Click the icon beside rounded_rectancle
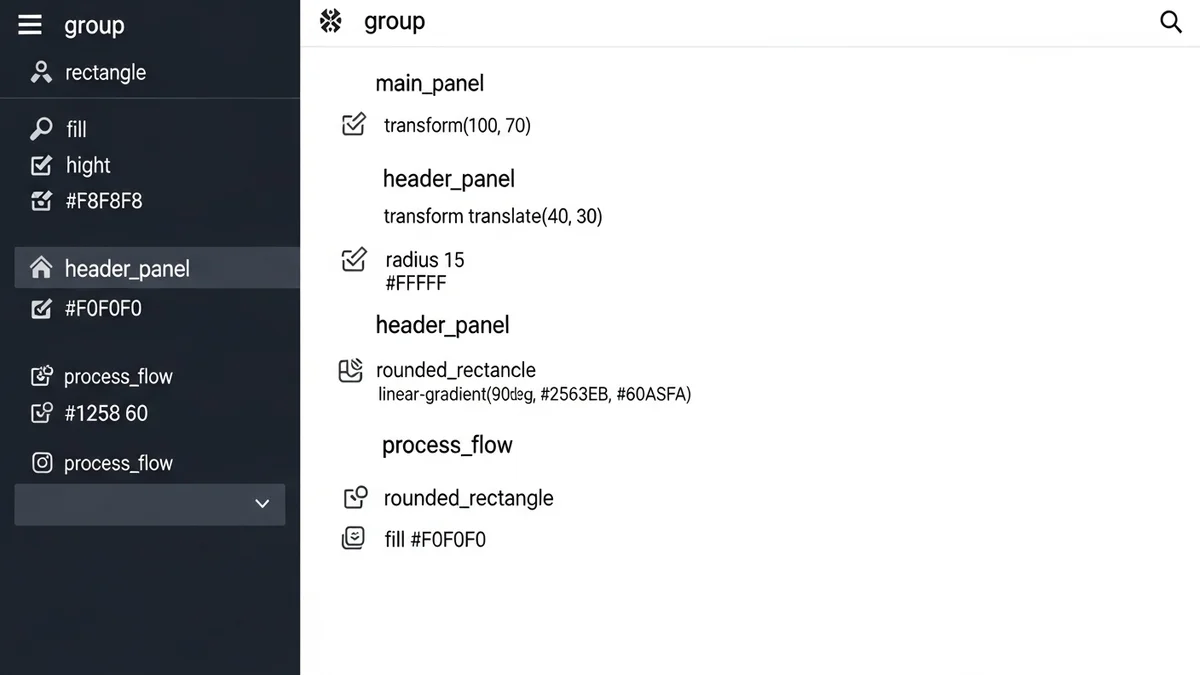Image resolution: width=1200 pixels, height=675 pixels. coord(350,371)
